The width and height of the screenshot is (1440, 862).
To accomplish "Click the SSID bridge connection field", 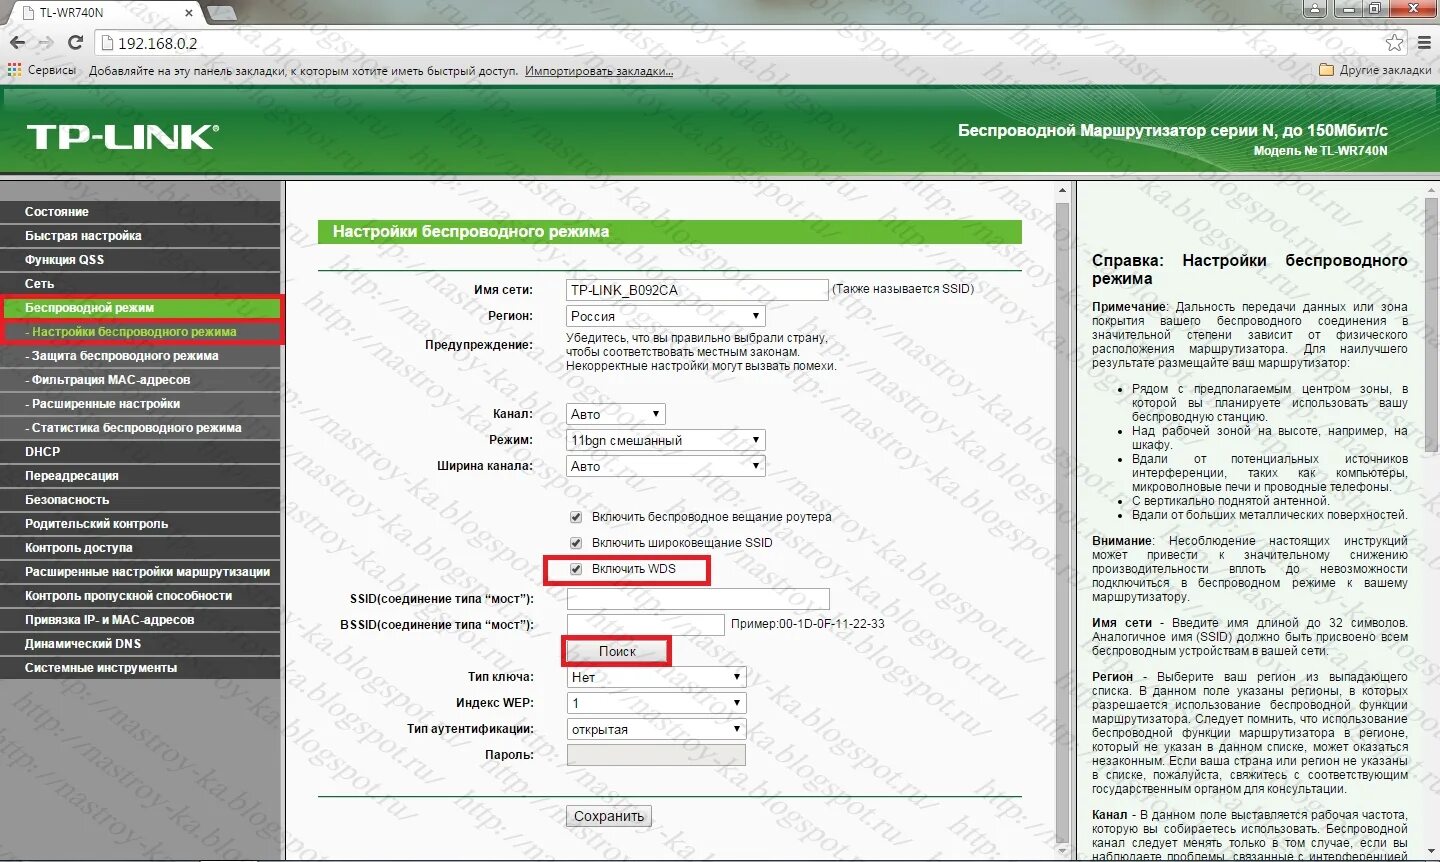I will (x=698, y=599).
